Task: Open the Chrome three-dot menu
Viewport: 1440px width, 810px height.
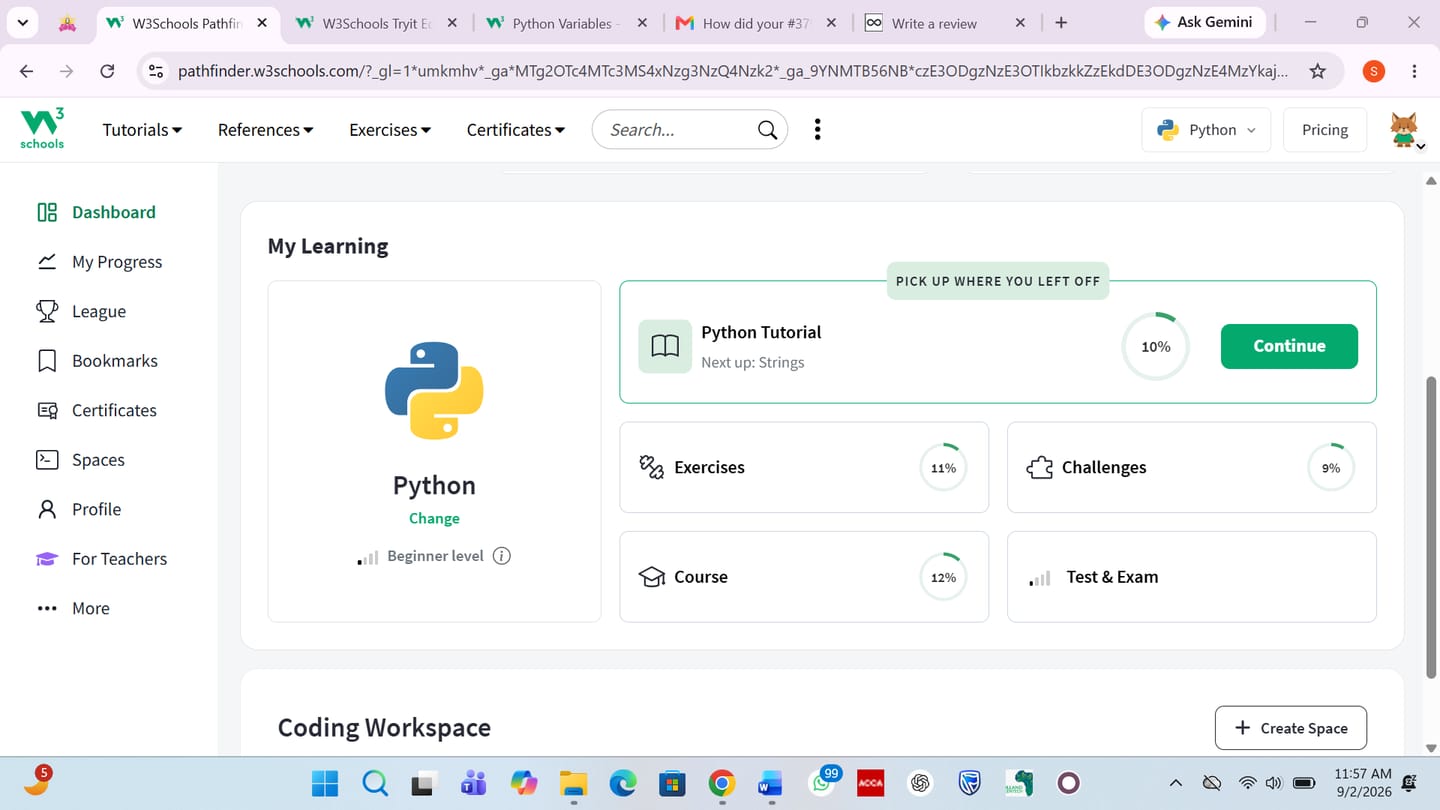Action: tap(1414, 71)
